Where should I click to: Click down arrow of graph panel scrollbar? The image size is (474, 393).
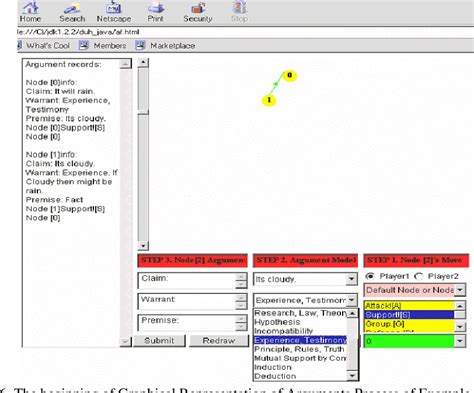click(x=143, y=246)
